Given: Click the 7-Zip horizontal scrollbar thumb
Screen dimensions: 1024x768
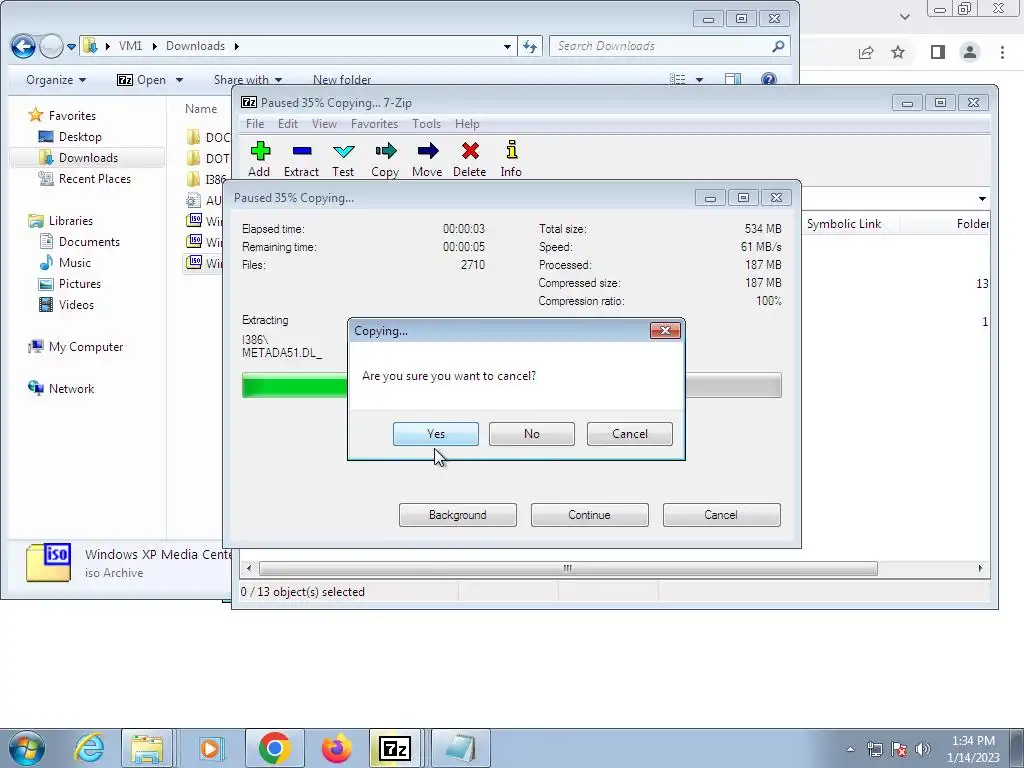Looking at the screenshot, I should coord(568,568).
